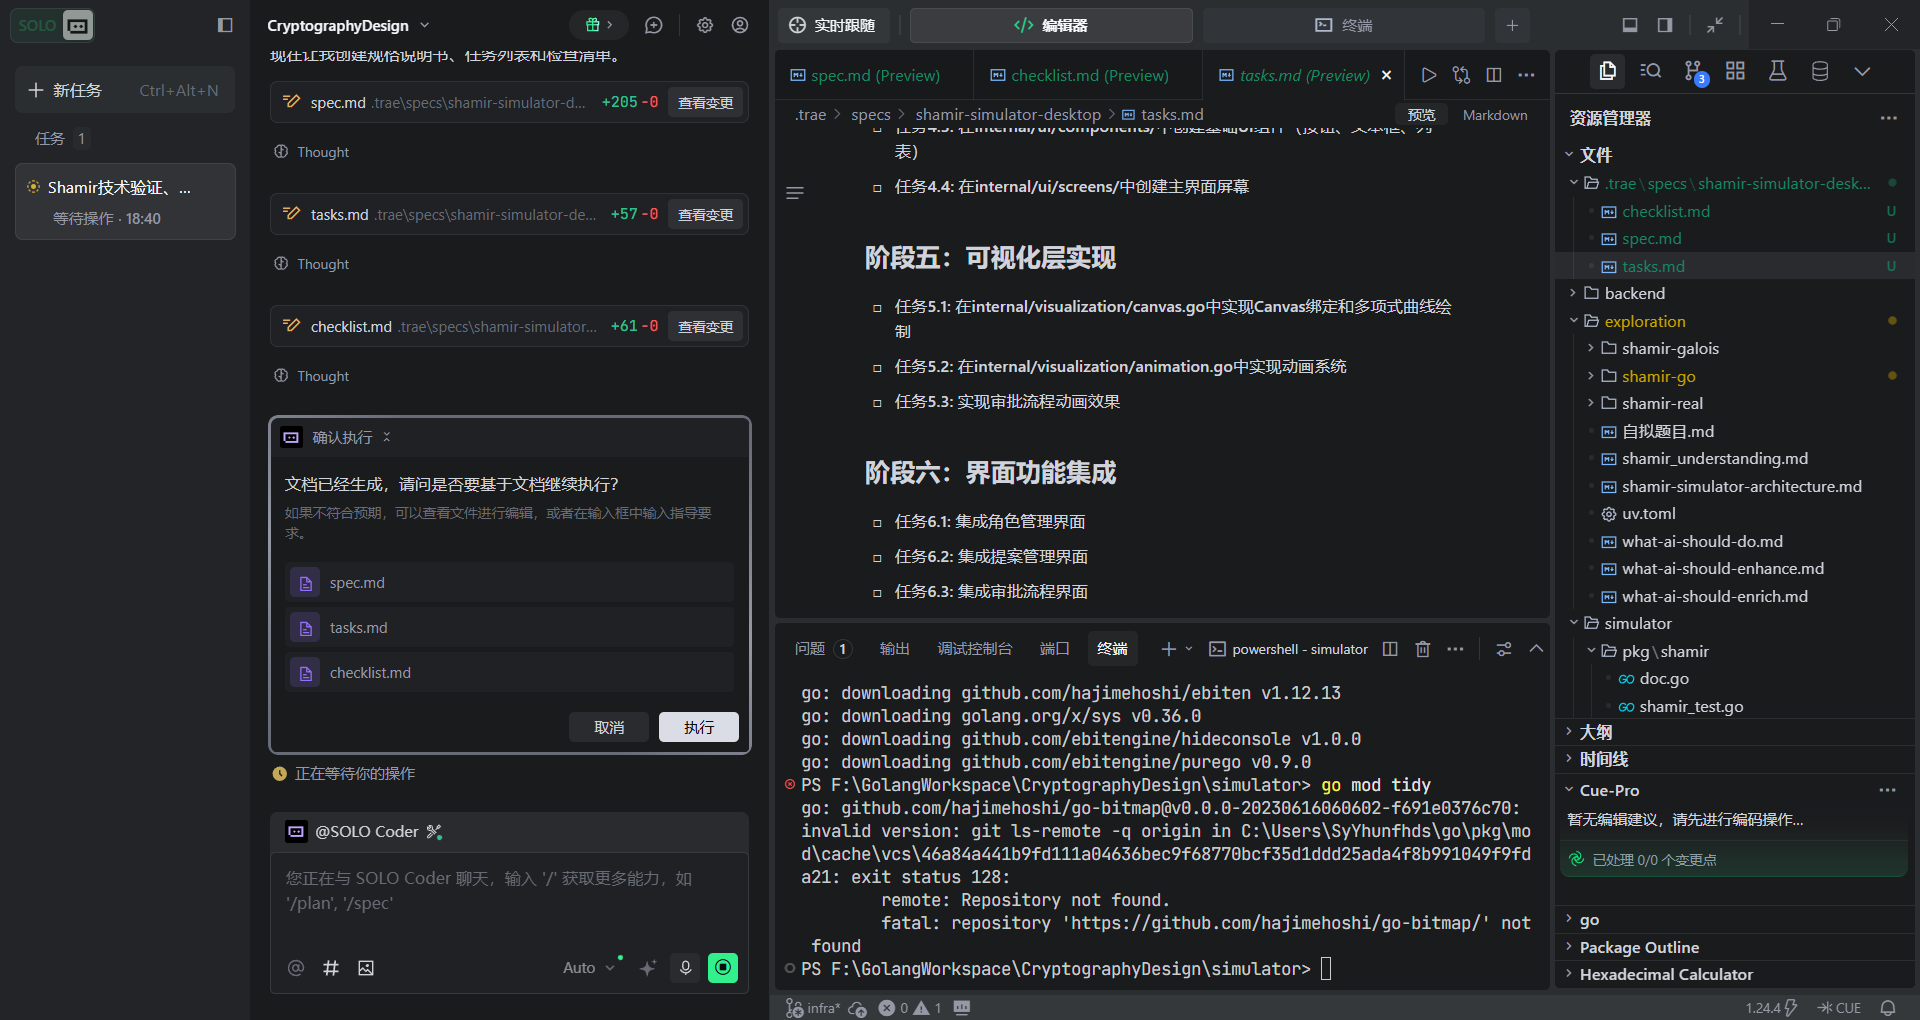Expand the backend folder
Image resolution: width=1920 pixels, height=1020 pixels.
pos(1634,293)
